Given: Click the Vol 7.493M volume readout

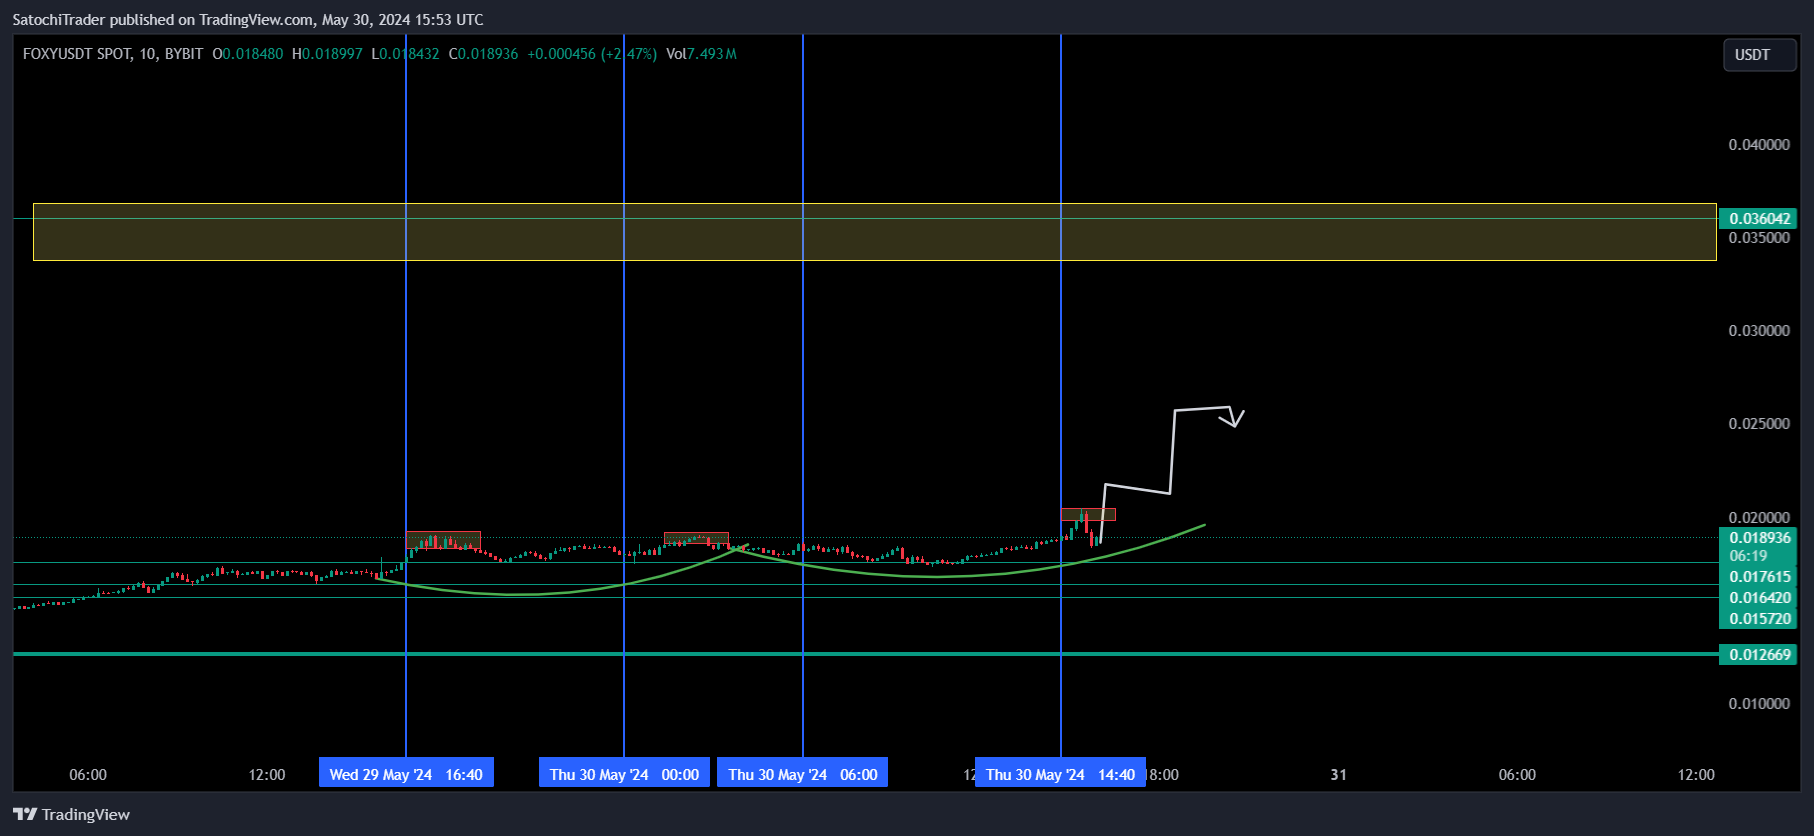Looking at the screenshot, I should 701,54.
